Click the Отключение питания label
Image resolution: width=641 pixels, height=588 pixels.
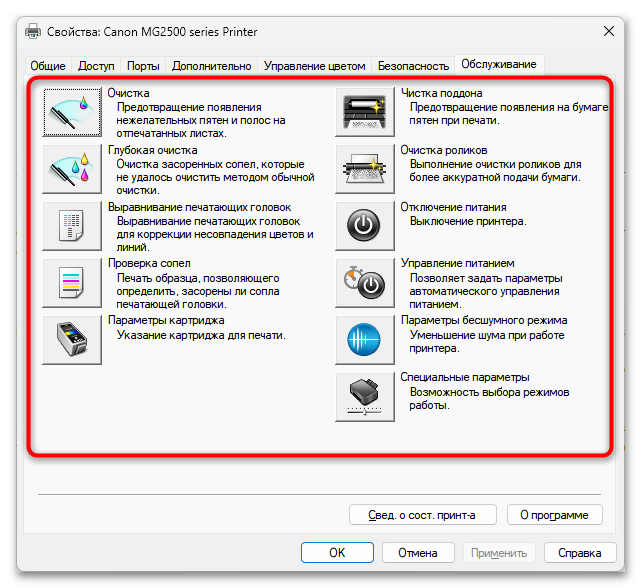pos(453,207)
